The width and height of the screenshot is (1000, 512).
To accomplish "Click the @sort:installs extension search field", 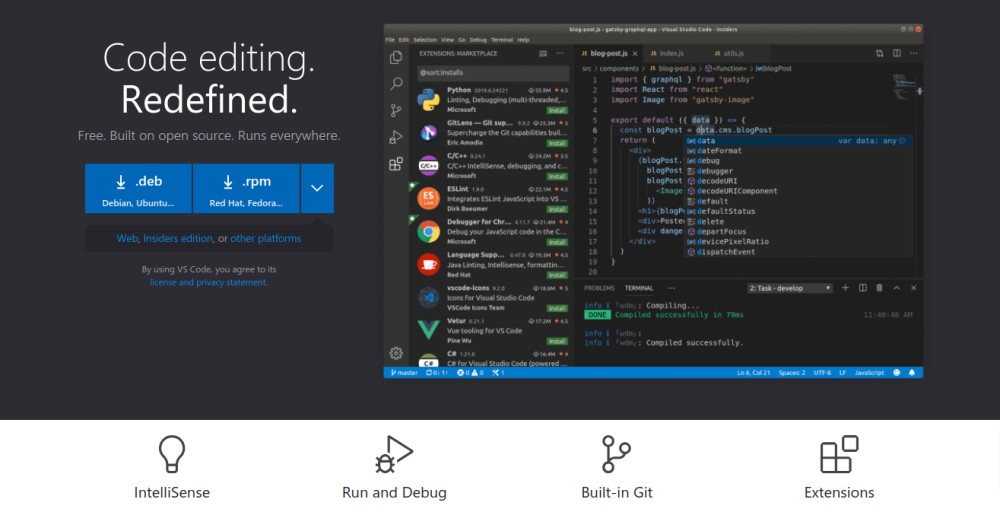I will (493, 73).
